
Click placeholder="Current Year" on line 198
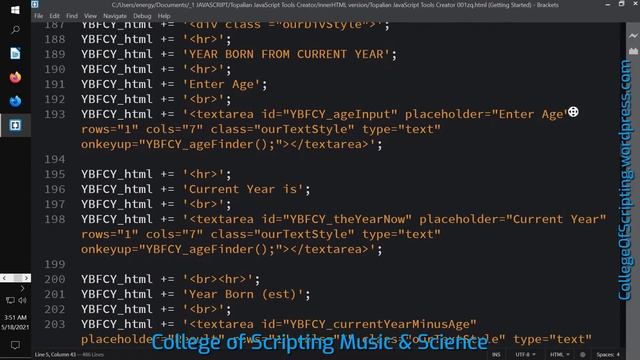coord(513,219)
